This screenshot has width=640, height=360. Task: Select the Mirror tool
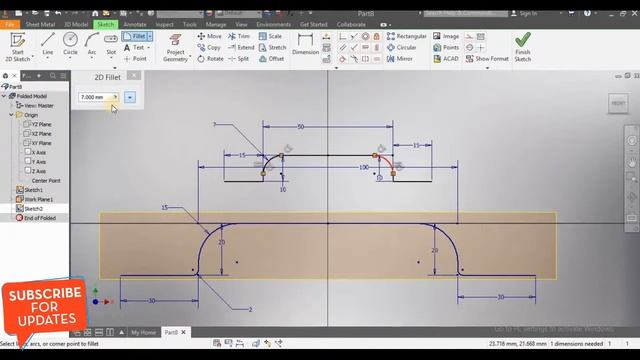400,59
